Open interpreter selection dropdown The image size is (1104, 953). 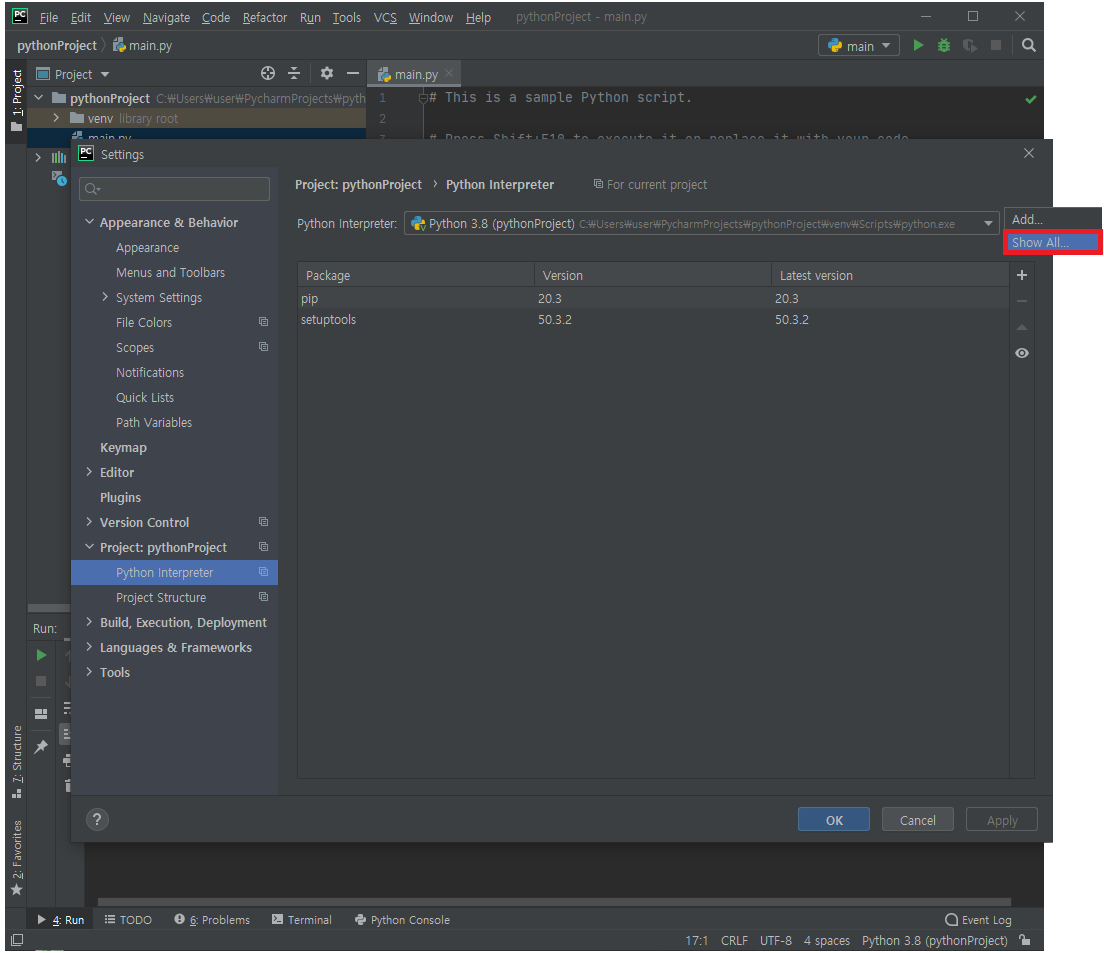[x=989, y=224]
